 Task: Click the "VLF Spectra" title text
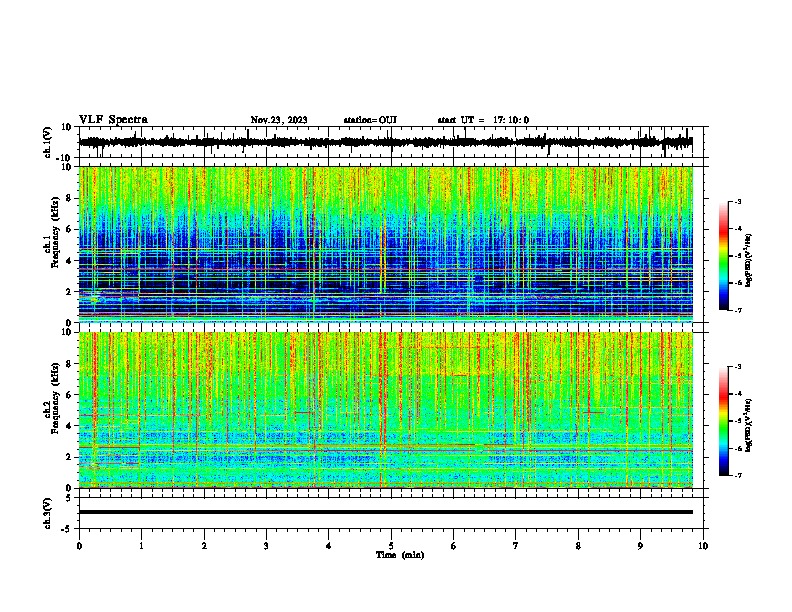(x=113, y=120)
